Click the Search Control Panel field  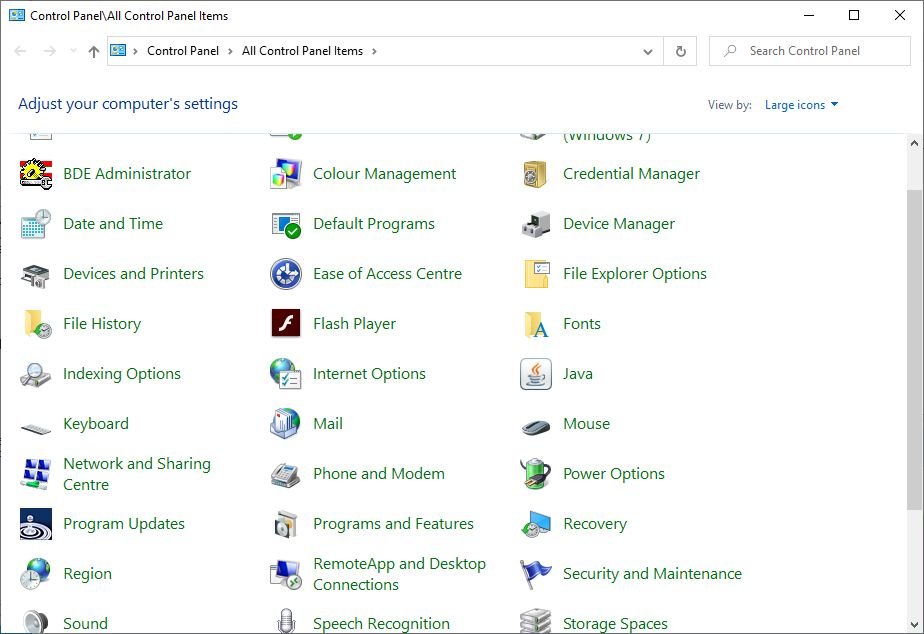[810, 51]
